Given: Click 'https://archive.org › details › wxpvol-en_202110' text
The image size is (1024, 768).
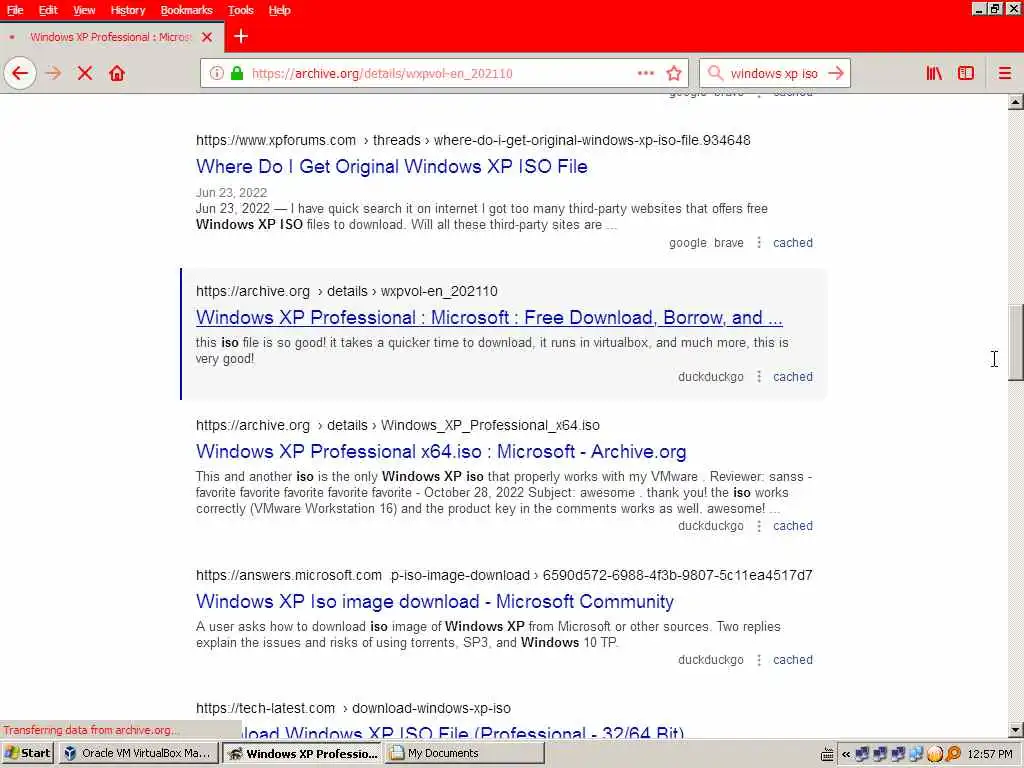Looking at the screenshot, I should coord(347,291).
